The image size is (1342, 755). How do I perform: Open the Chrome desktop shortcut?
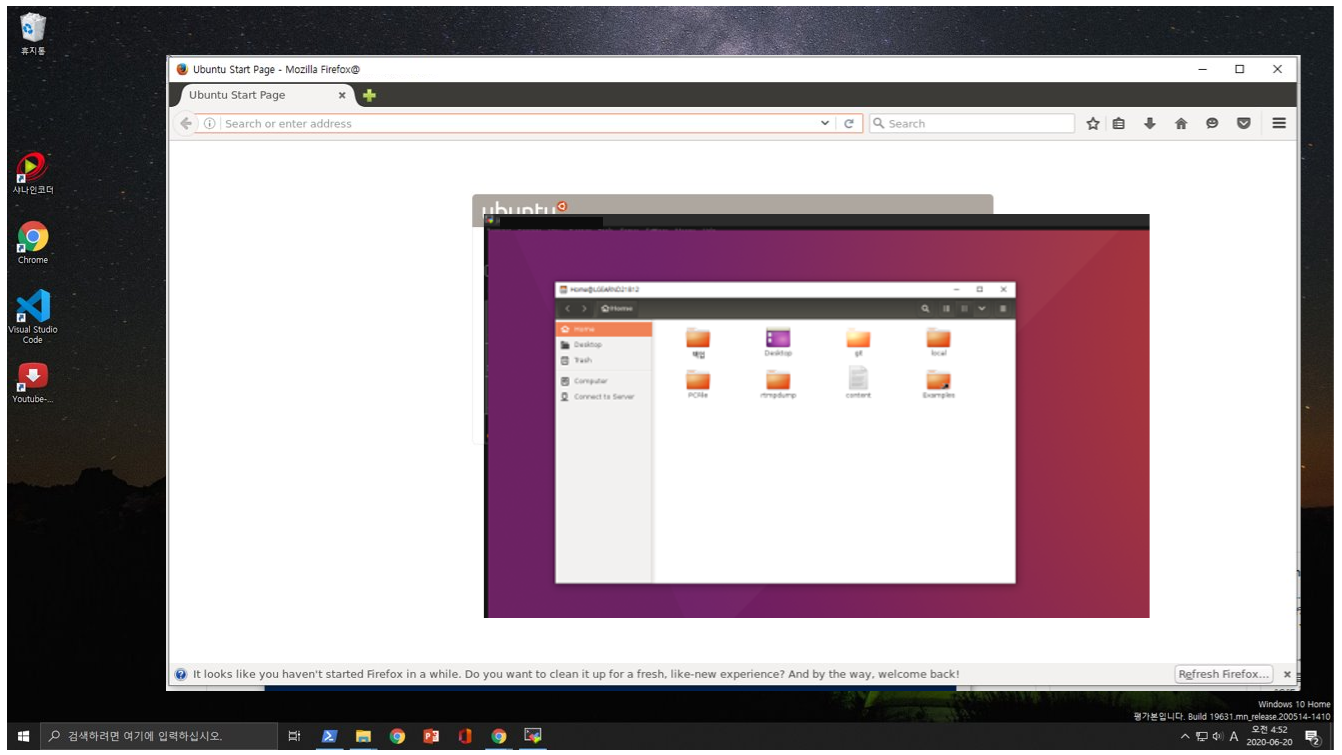click(33, 243)
